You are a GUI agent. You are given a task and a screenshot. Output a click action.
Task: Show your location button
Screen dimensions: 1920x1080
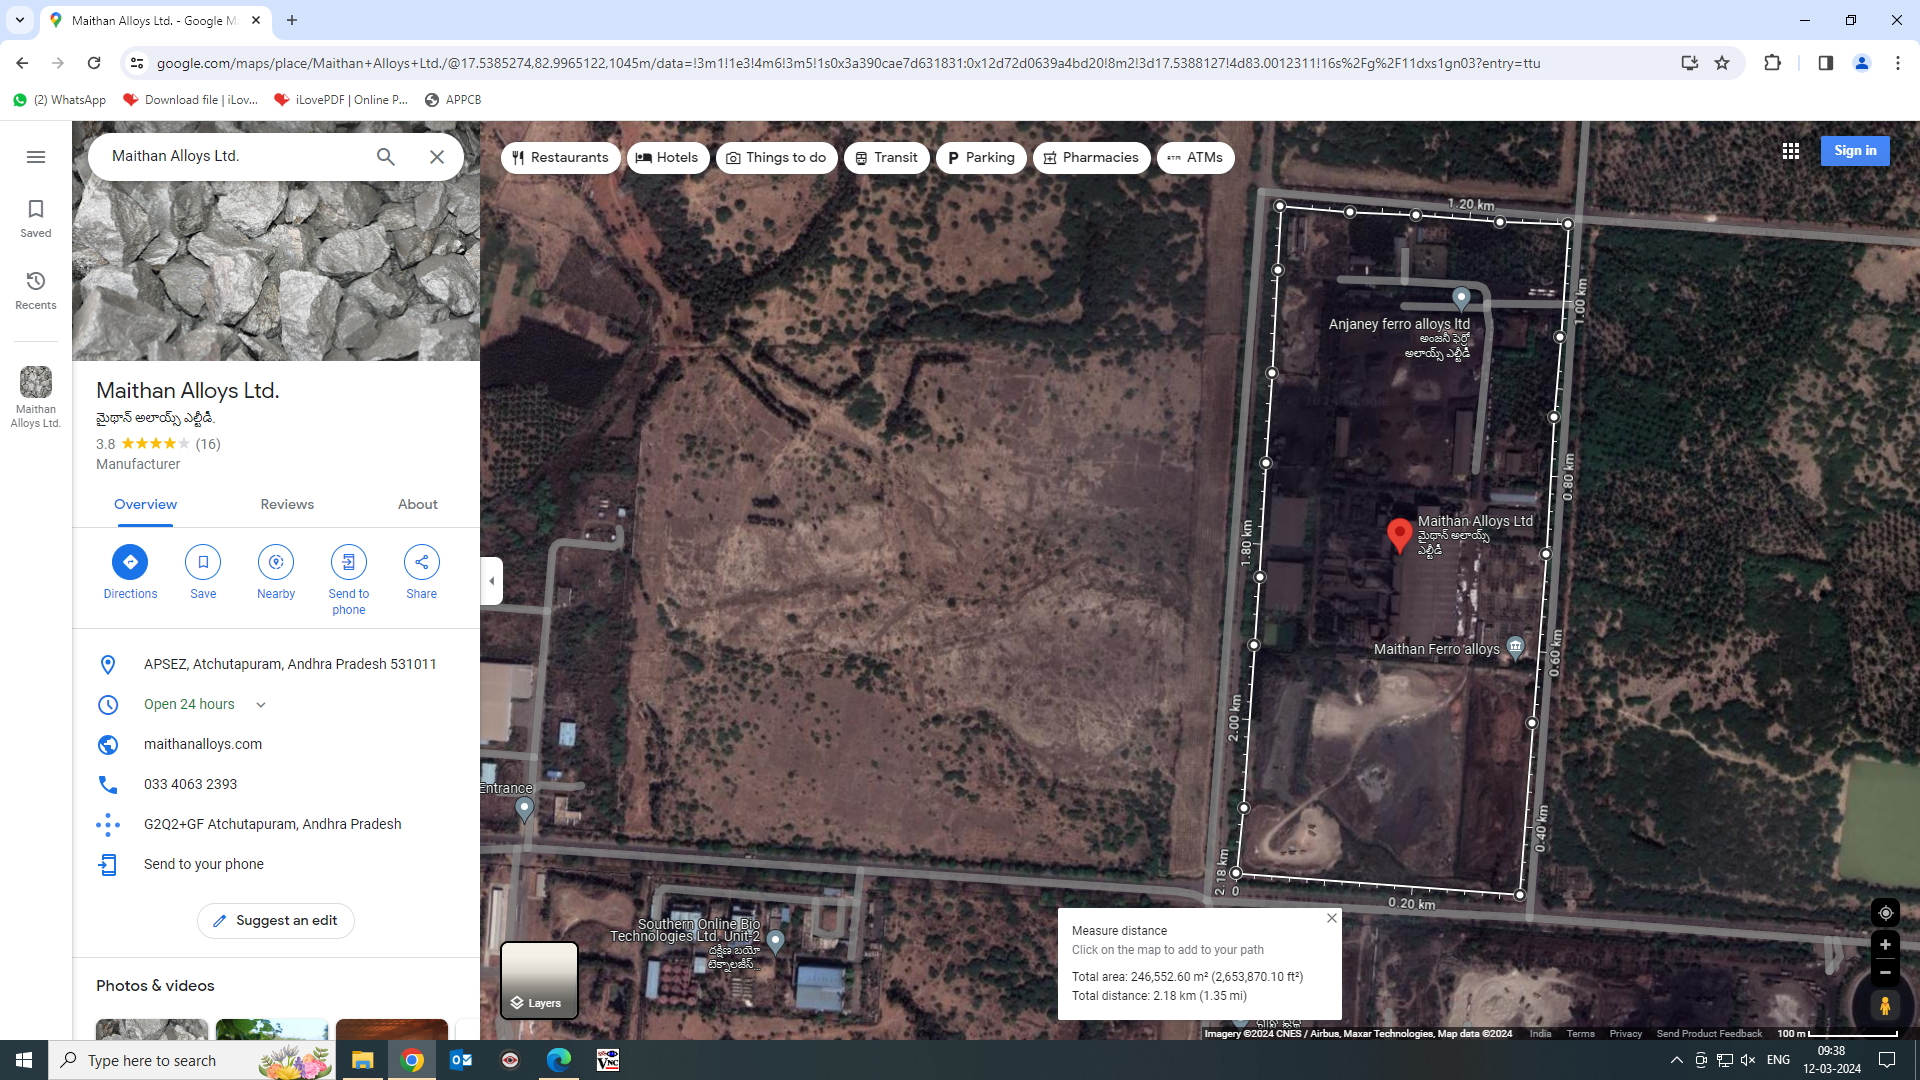click(1885, 913)
